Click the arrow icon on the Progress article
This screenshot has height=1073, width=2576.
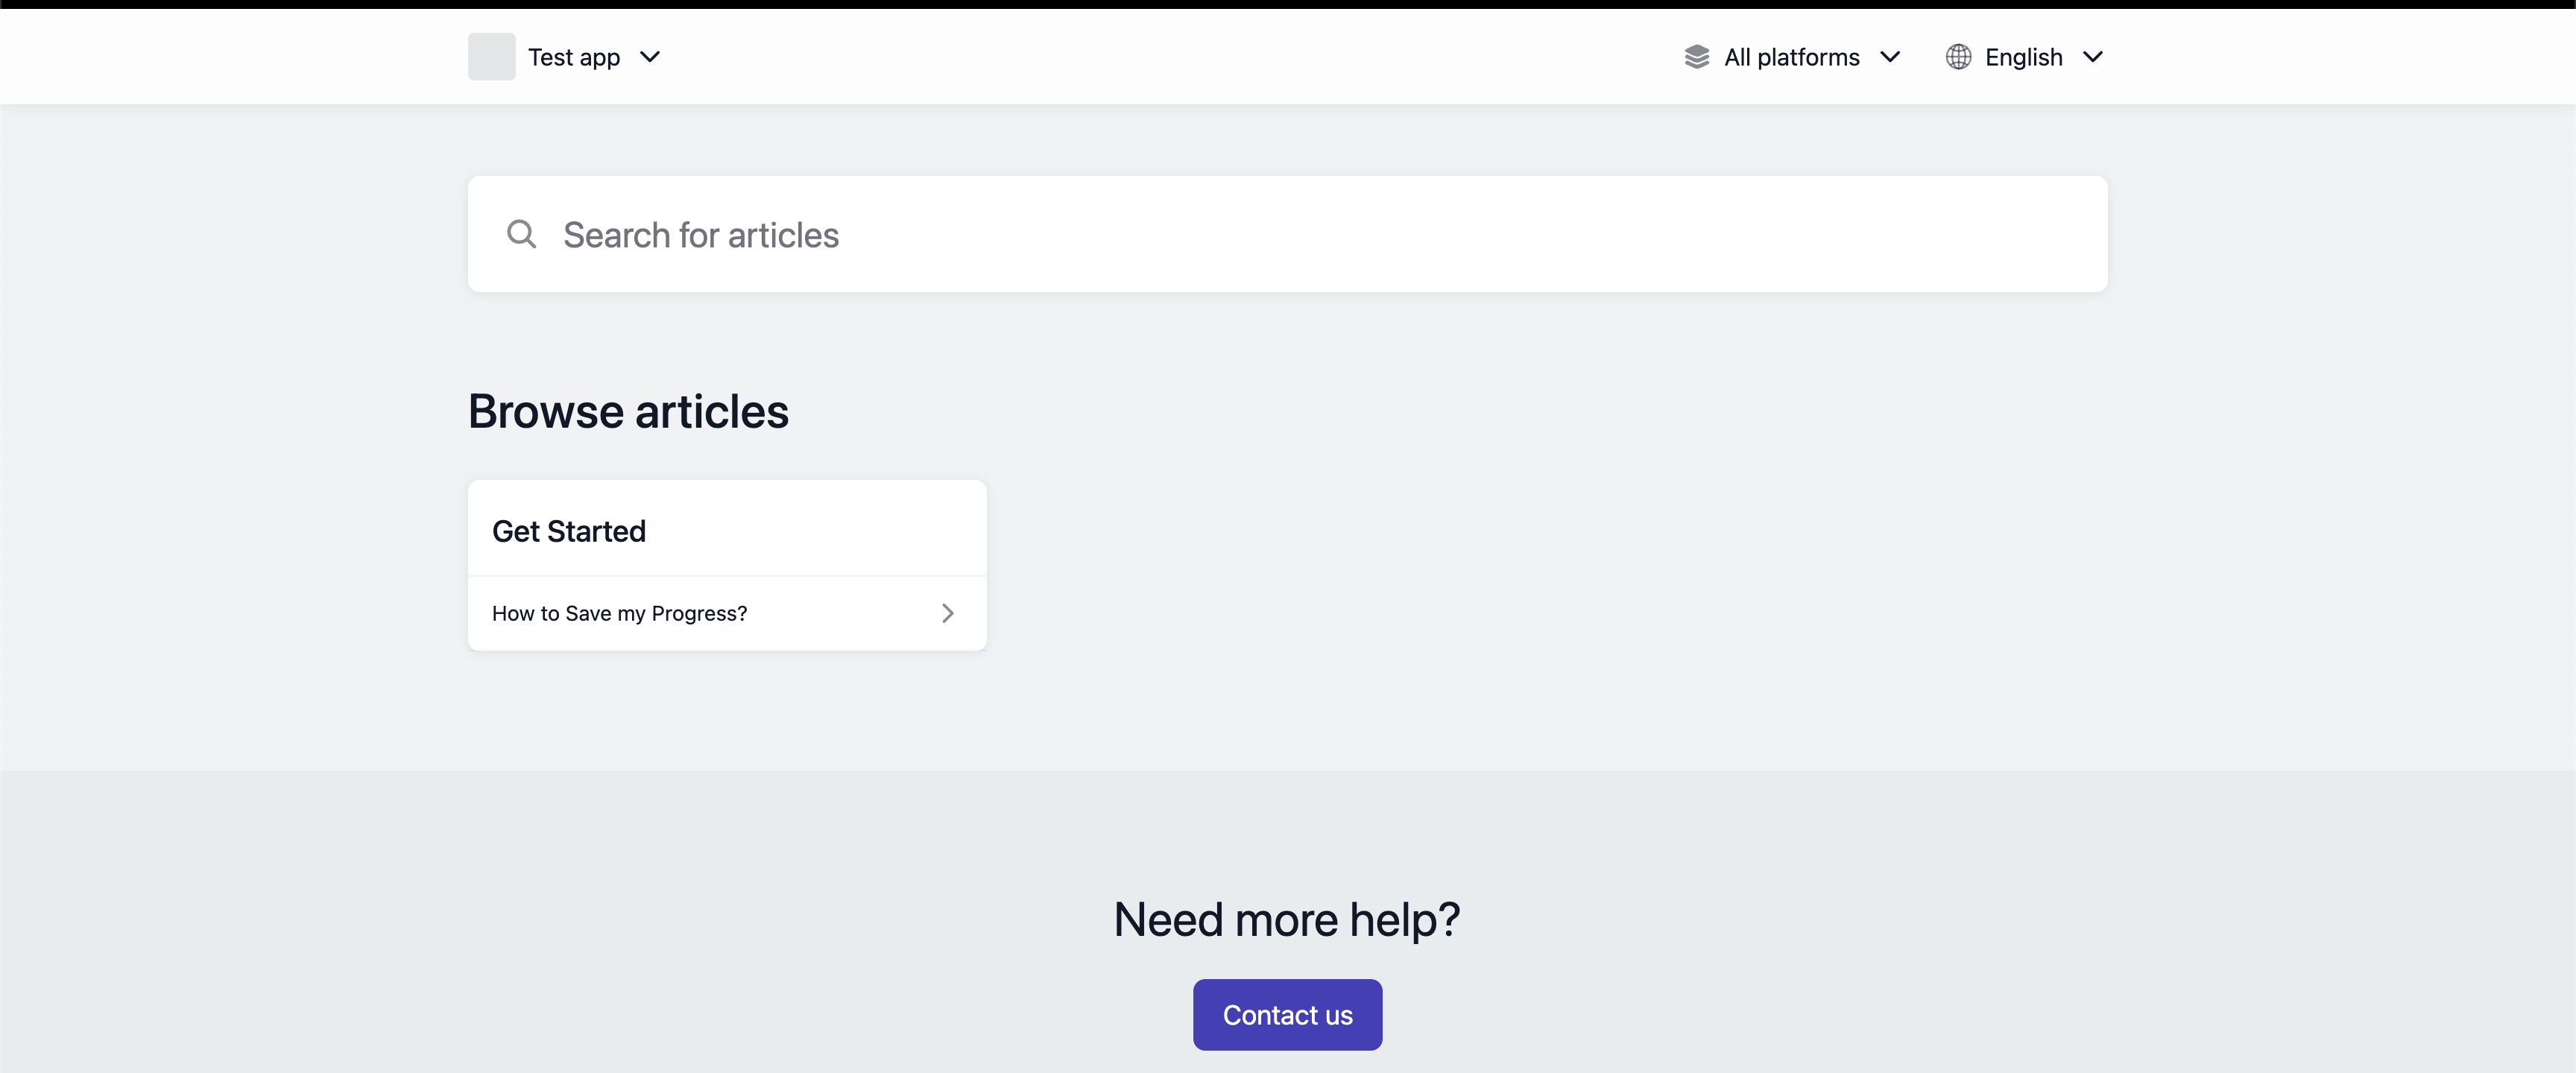point(948,613)
